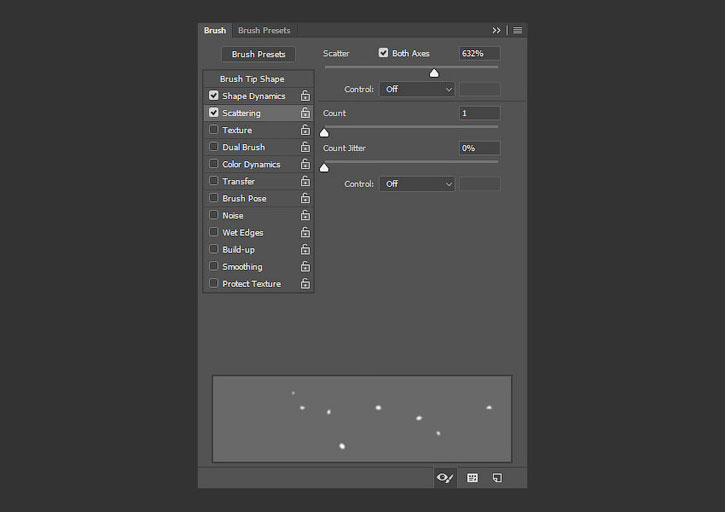Enable the Smoothing checkbox
This screenshot has width=725, height=512.
(x=213, y=266)
